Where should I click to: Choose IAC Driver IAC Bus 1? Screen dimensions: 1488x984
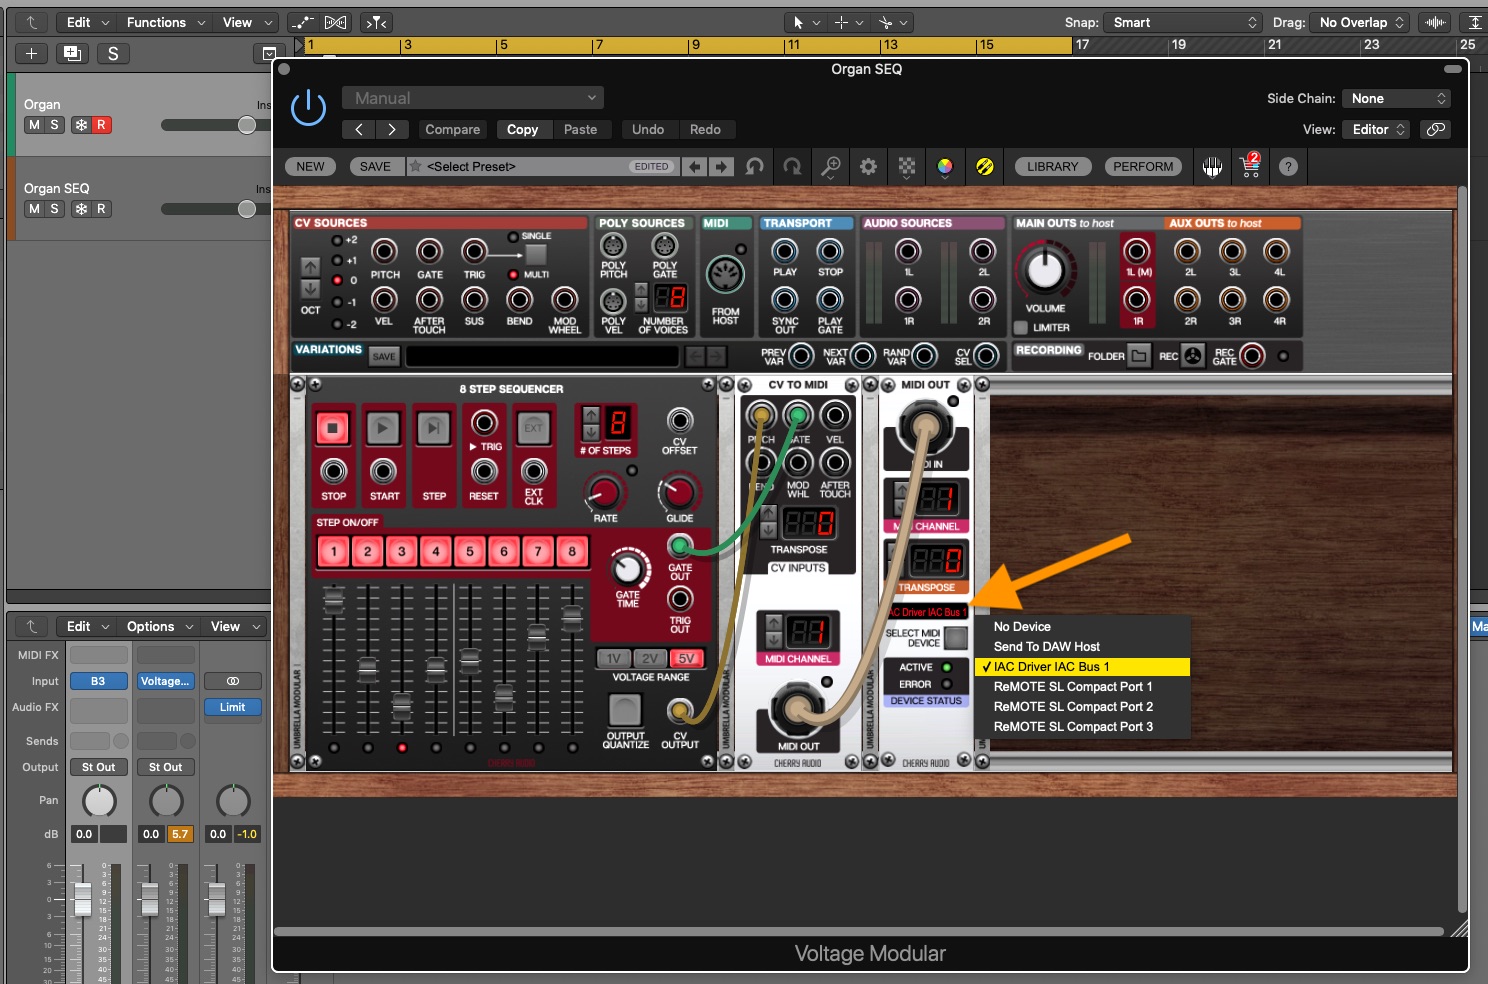(1082, 667)
